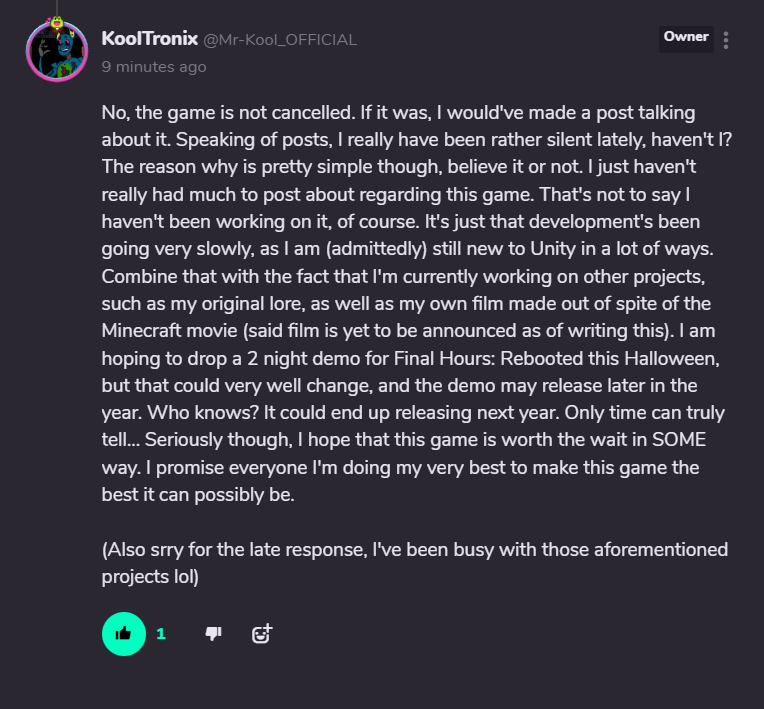Click KoolTronix's profile avatar
The height and width of the screenshot is (709, 764).
(58, 52)
